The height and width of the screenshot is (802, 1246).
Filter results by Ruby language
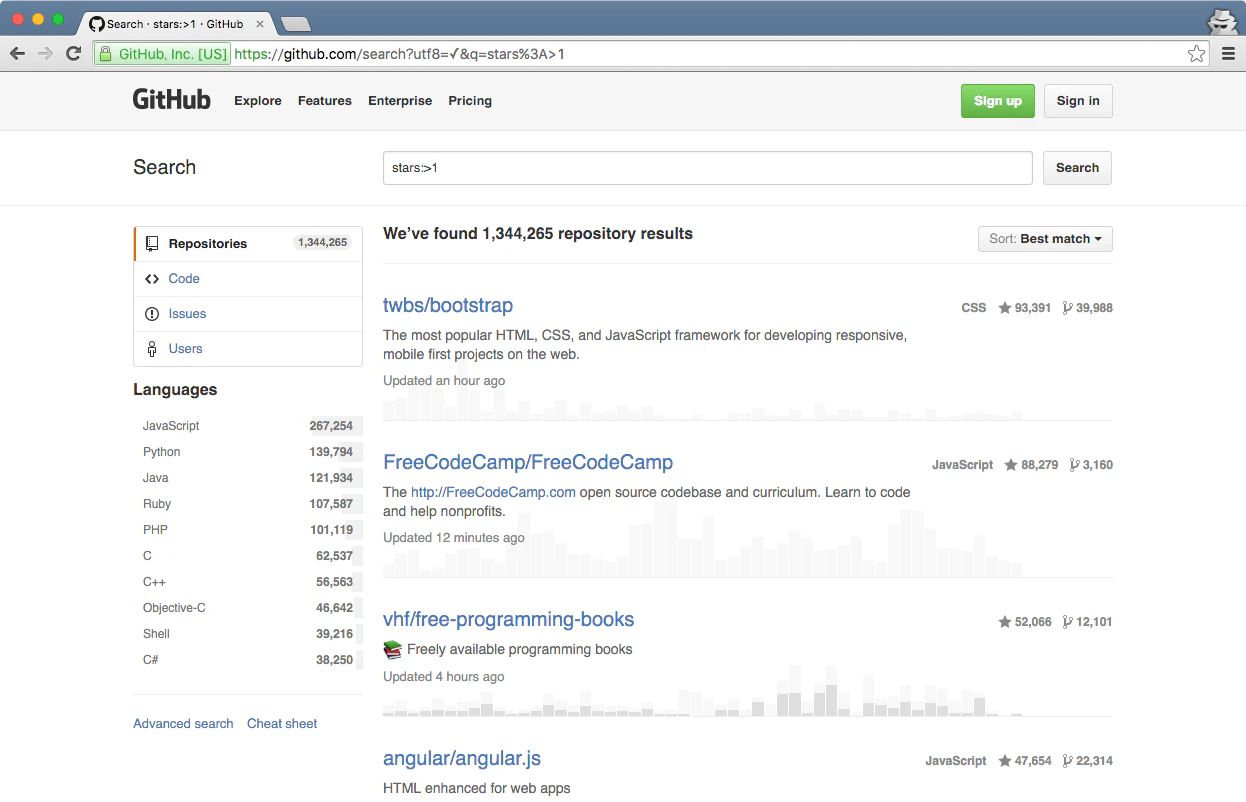tap(248, 504)
